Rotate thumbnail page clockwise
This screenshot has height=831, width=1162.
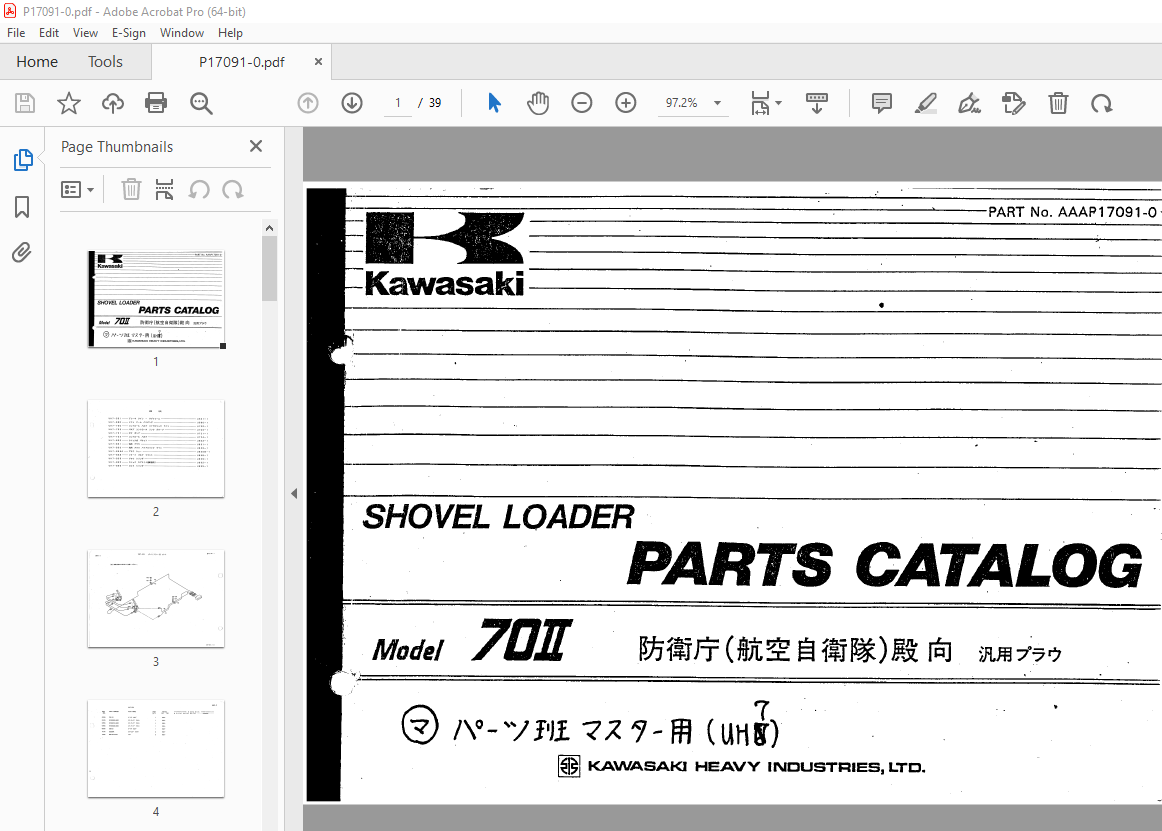click(x=233, y=190)
